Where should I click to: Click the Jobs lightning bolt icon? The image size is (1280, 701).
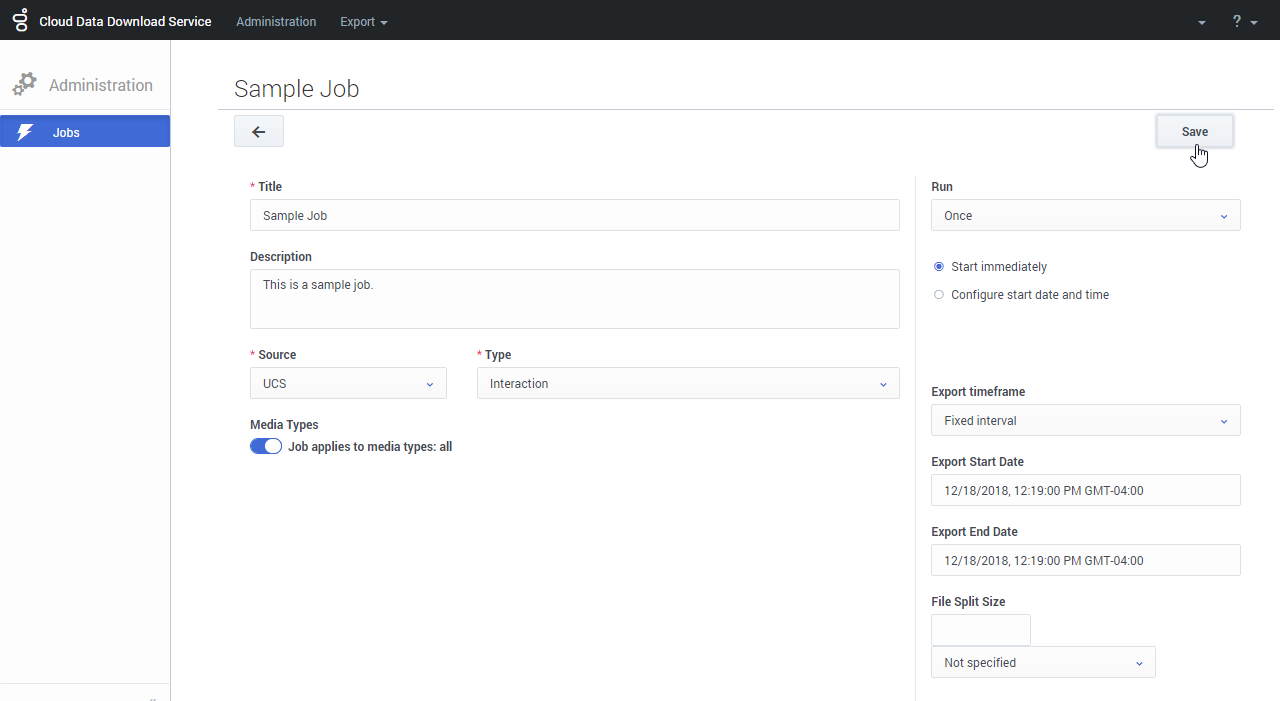(x=26, y=132)
